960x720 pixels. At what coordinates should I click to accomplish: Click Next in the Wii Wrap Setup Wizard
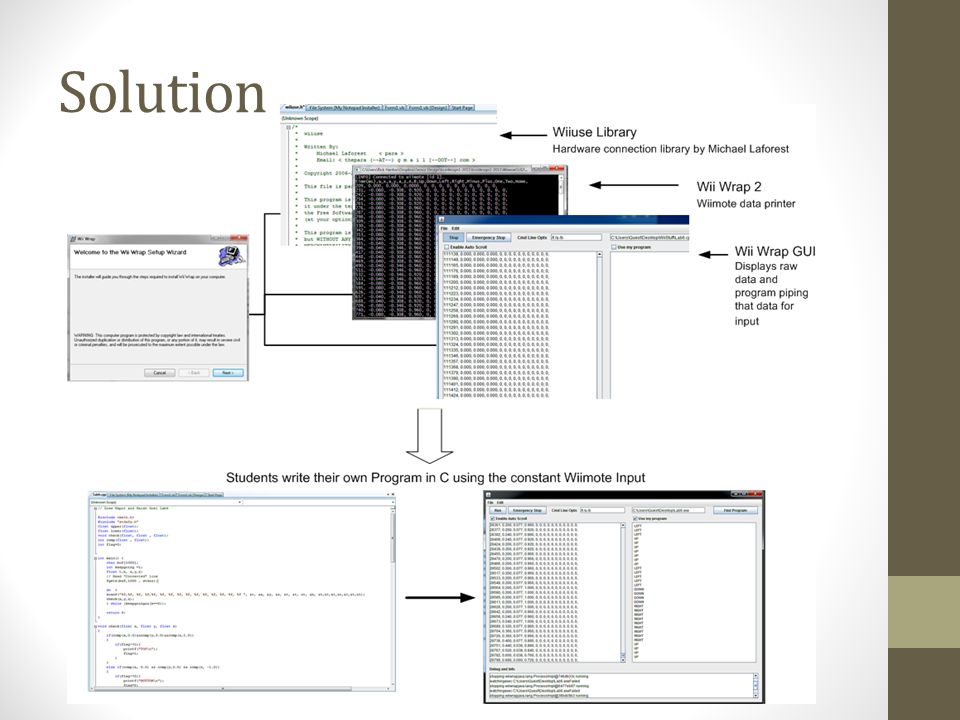[228, 372]
